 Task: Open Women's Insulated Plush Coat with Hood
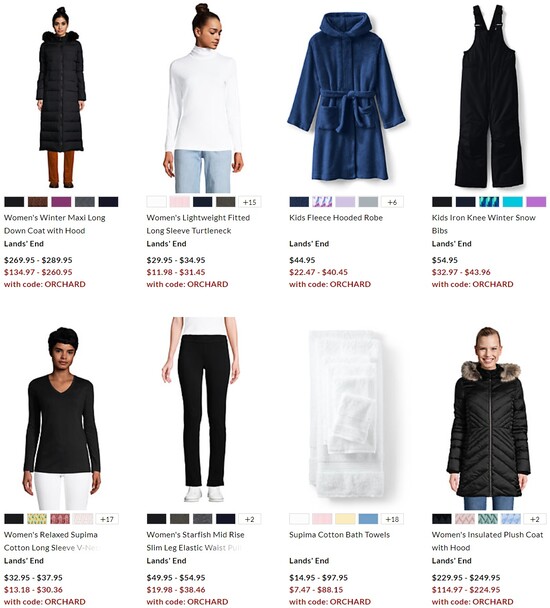[488, 541]
